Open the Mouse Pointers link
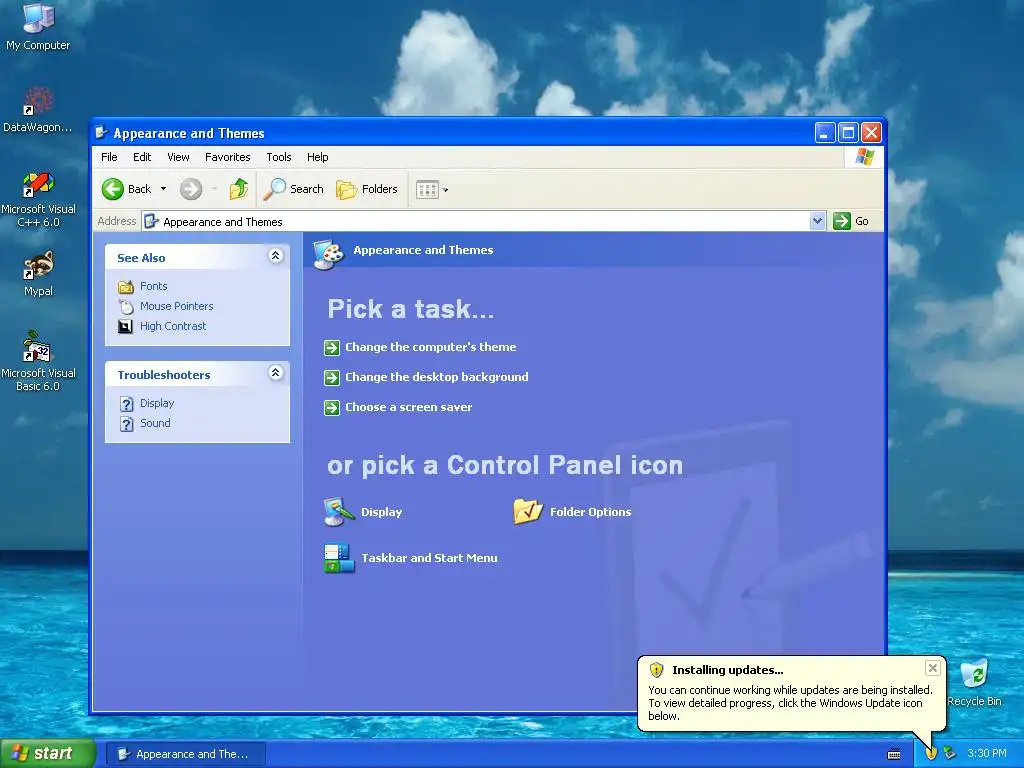The width and height of the screenshot is (1024, 768). tap(176, 306)
